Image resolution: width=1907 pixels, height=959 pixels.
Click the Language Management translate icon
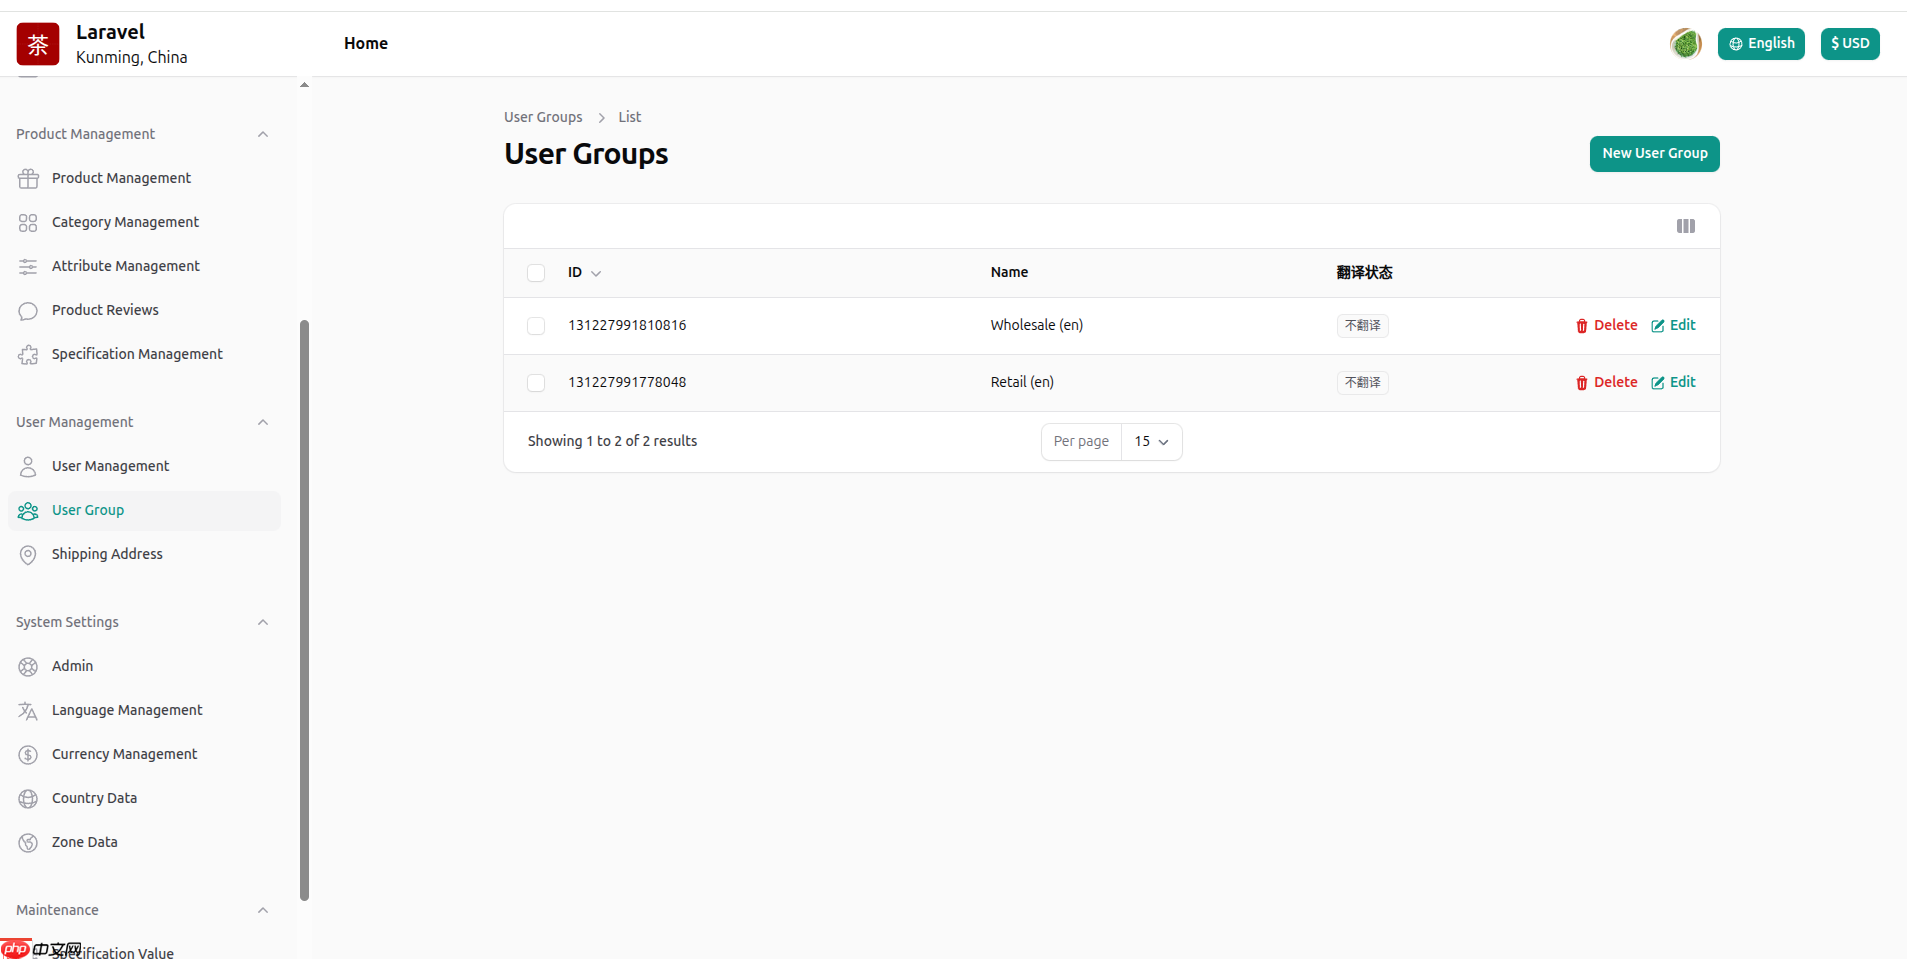click(x=28, y=711)
